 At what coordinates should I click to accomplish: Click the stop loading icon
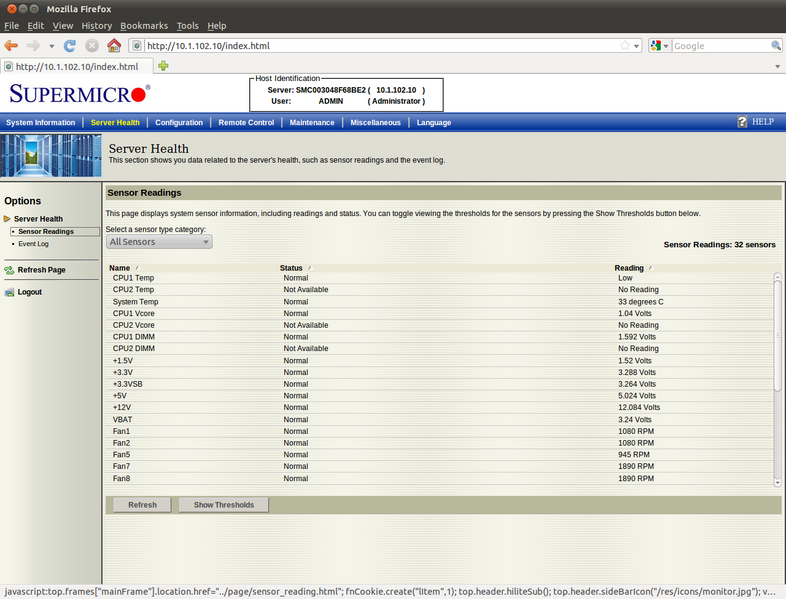pos(92,46)
